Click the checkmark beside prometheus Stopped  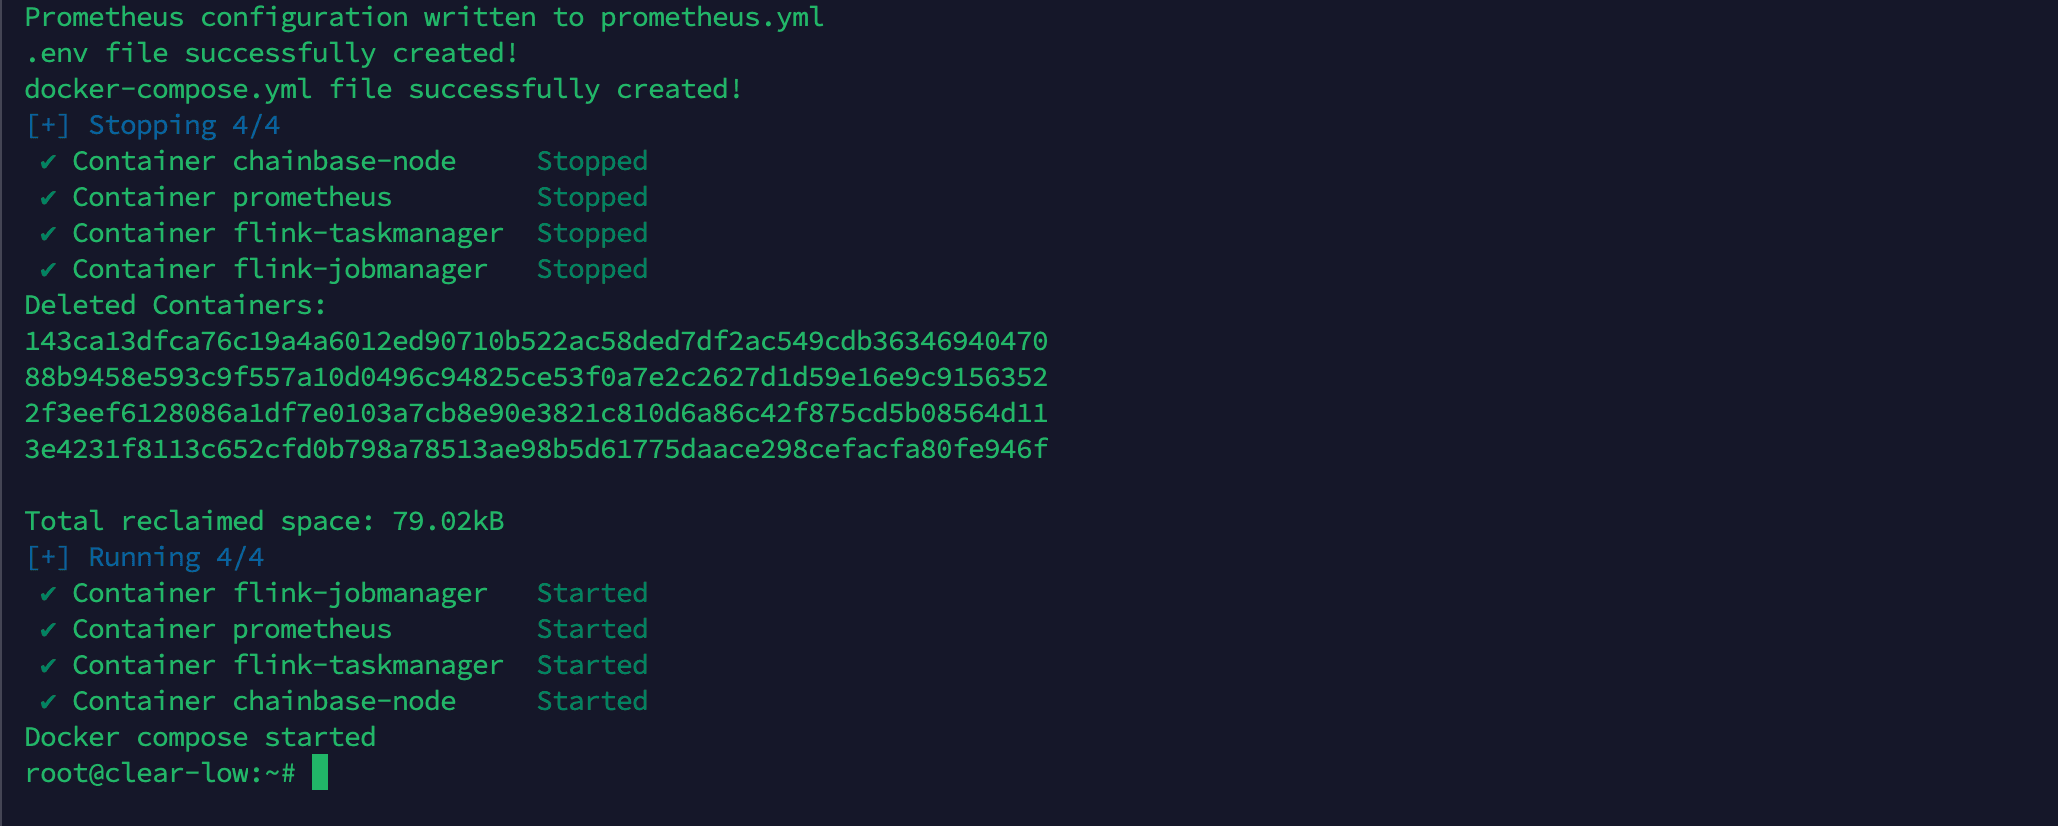point(48,198)
